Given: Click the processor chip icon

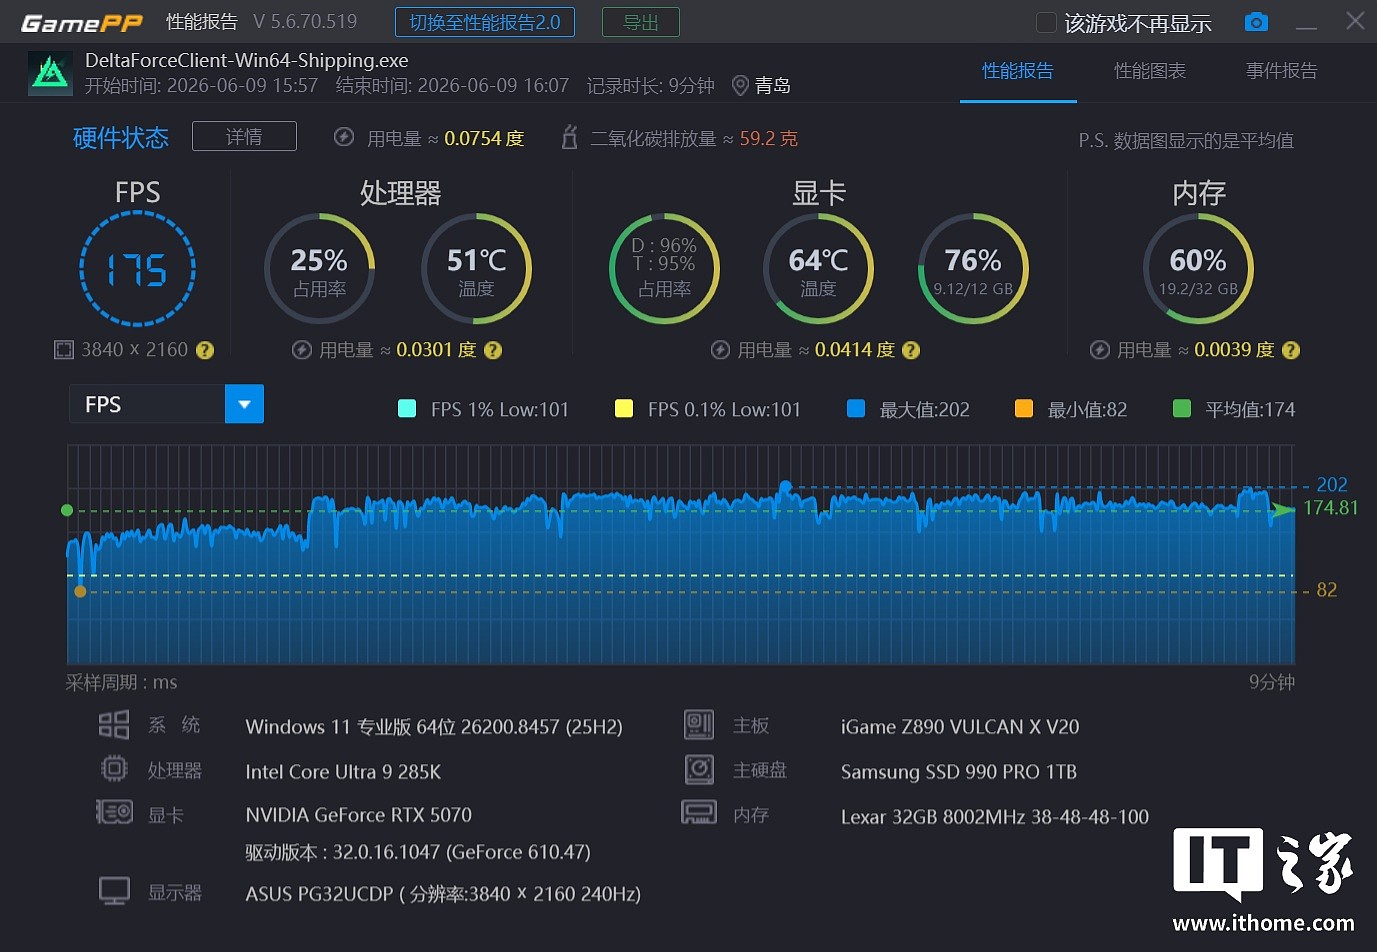Looking at the screenshot, I should (114, 769).
